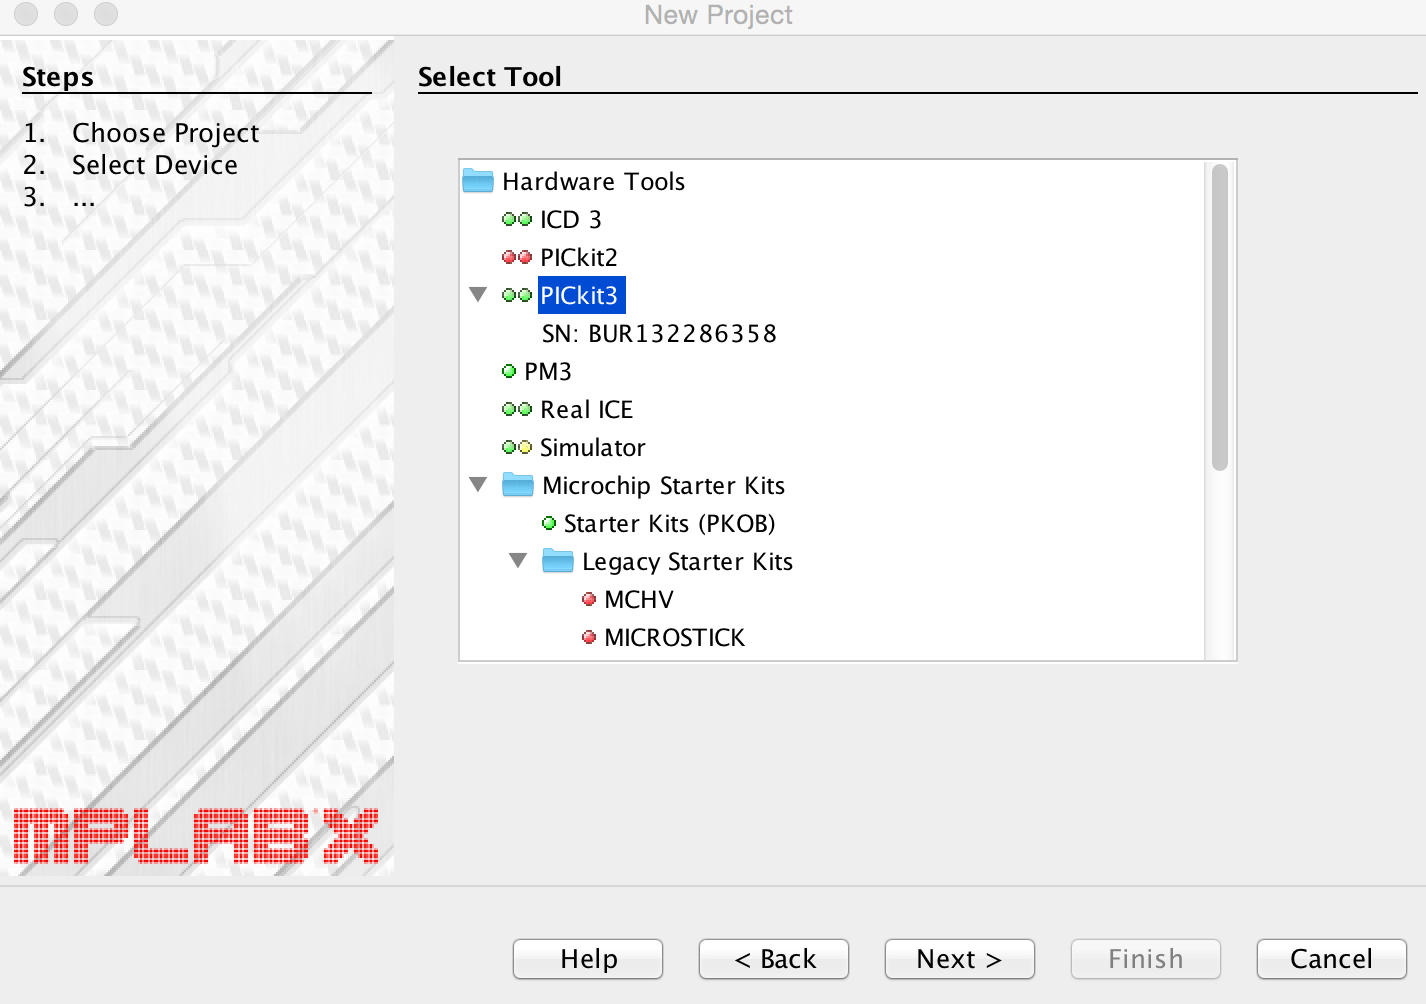Select Starter Kits (PKOB) entry
The image size is (1426, 1004).
[x=669, y=523]
